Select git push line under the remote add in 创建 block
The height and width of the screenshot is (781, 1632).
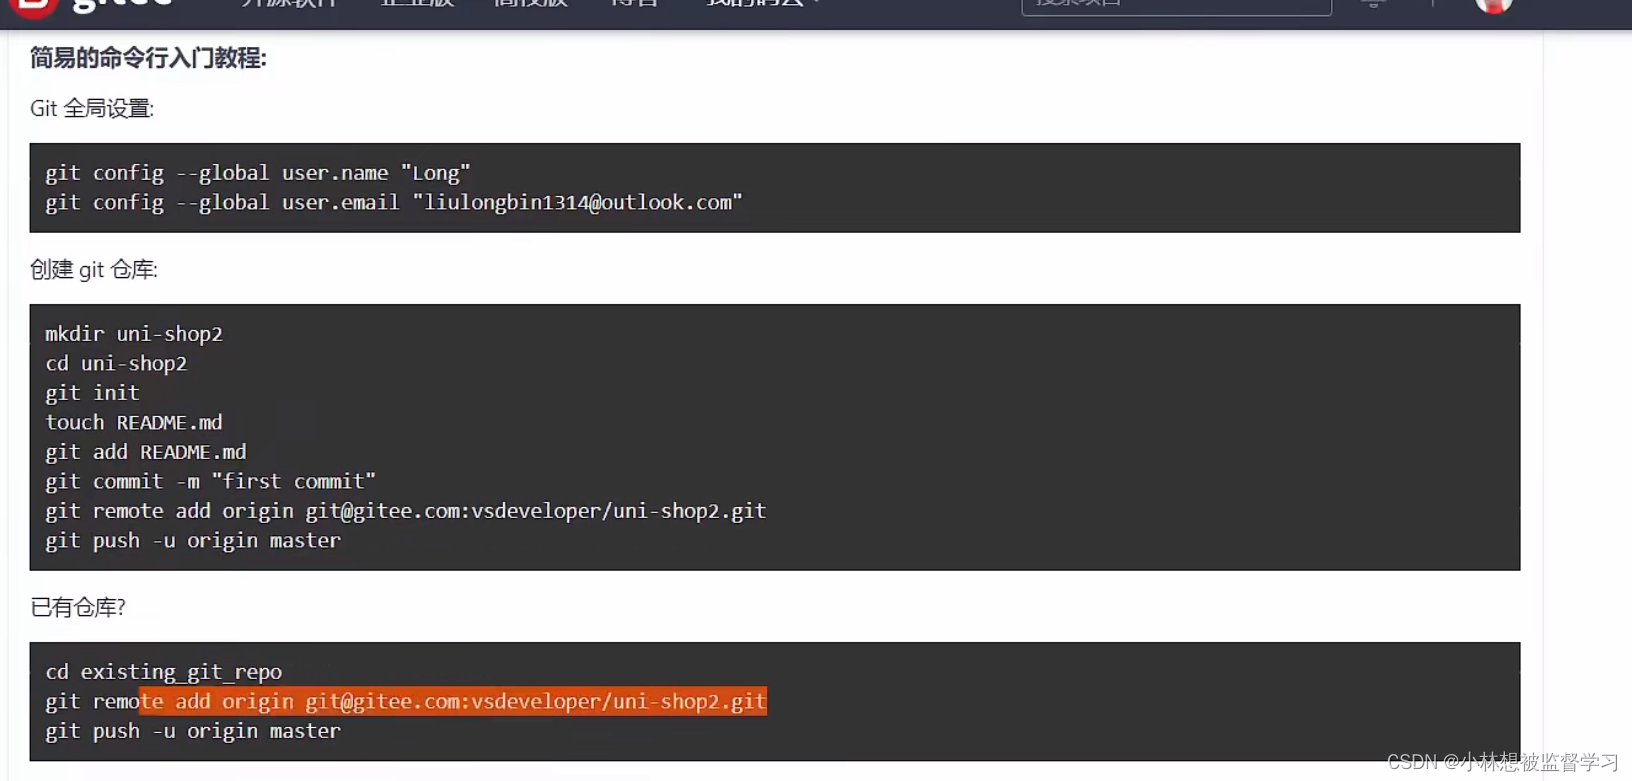click(193, 540)
